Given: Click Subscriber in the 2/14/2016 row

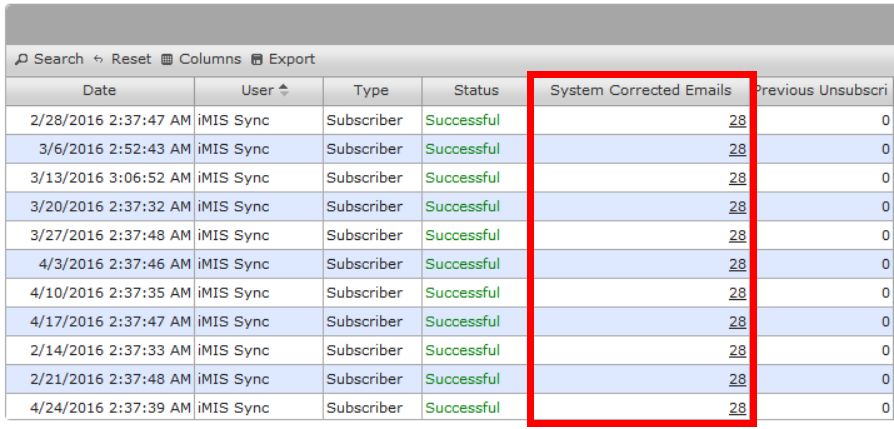Looking at the screenshot, I should [x=364, y=350].
